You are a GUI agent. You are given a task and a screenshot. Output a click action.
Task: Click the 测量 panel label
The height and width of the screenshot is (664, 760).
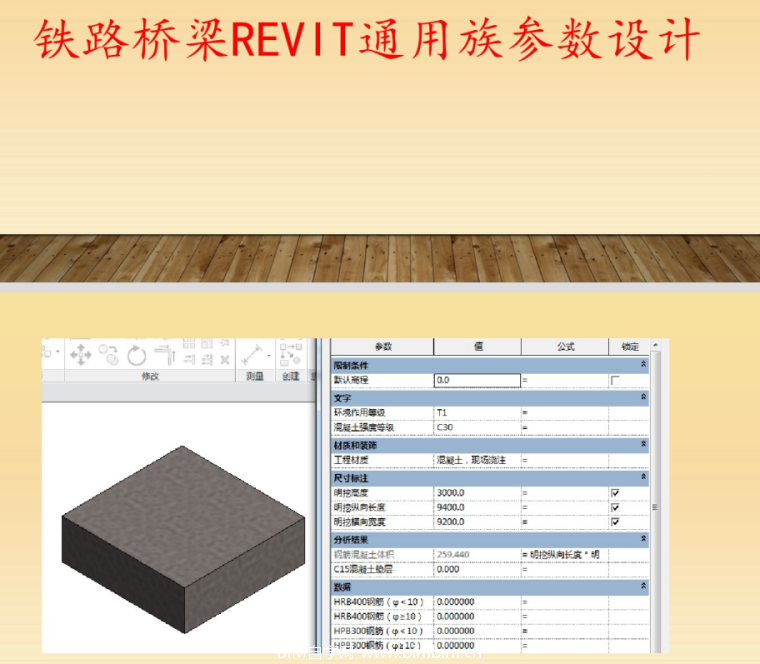click(255, 376)
